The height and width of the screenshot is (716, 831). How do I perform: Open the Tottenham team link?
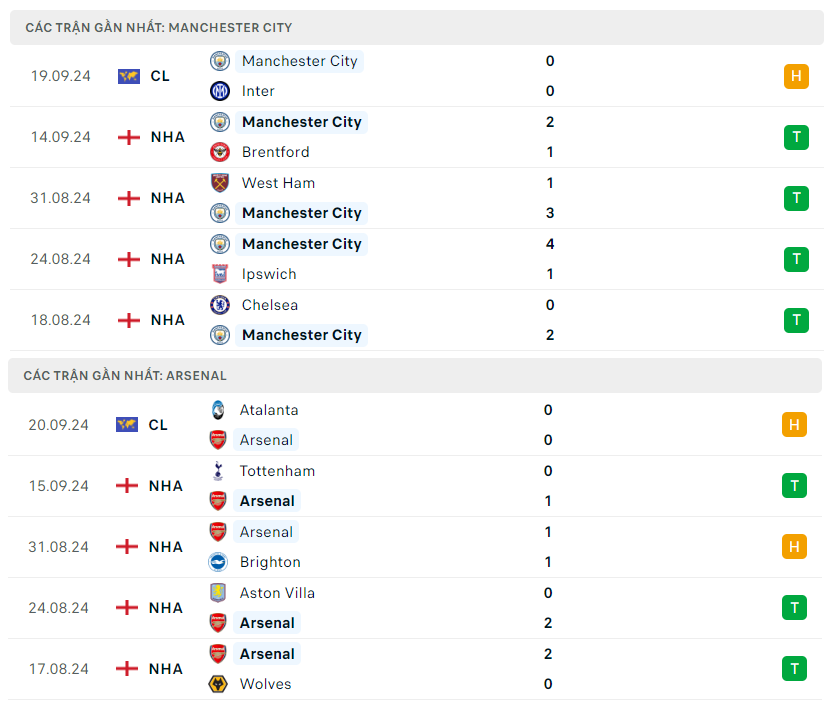click(277, 471)
